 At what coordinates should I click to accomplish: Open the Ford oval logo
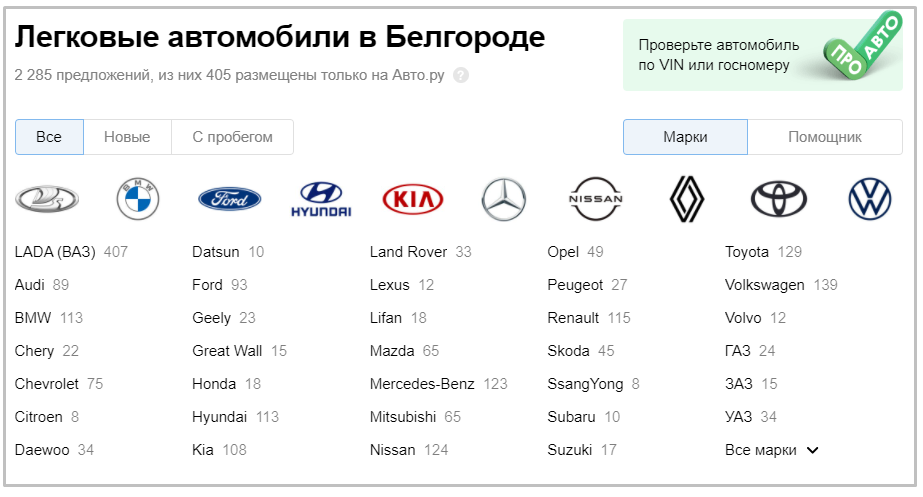230,199
